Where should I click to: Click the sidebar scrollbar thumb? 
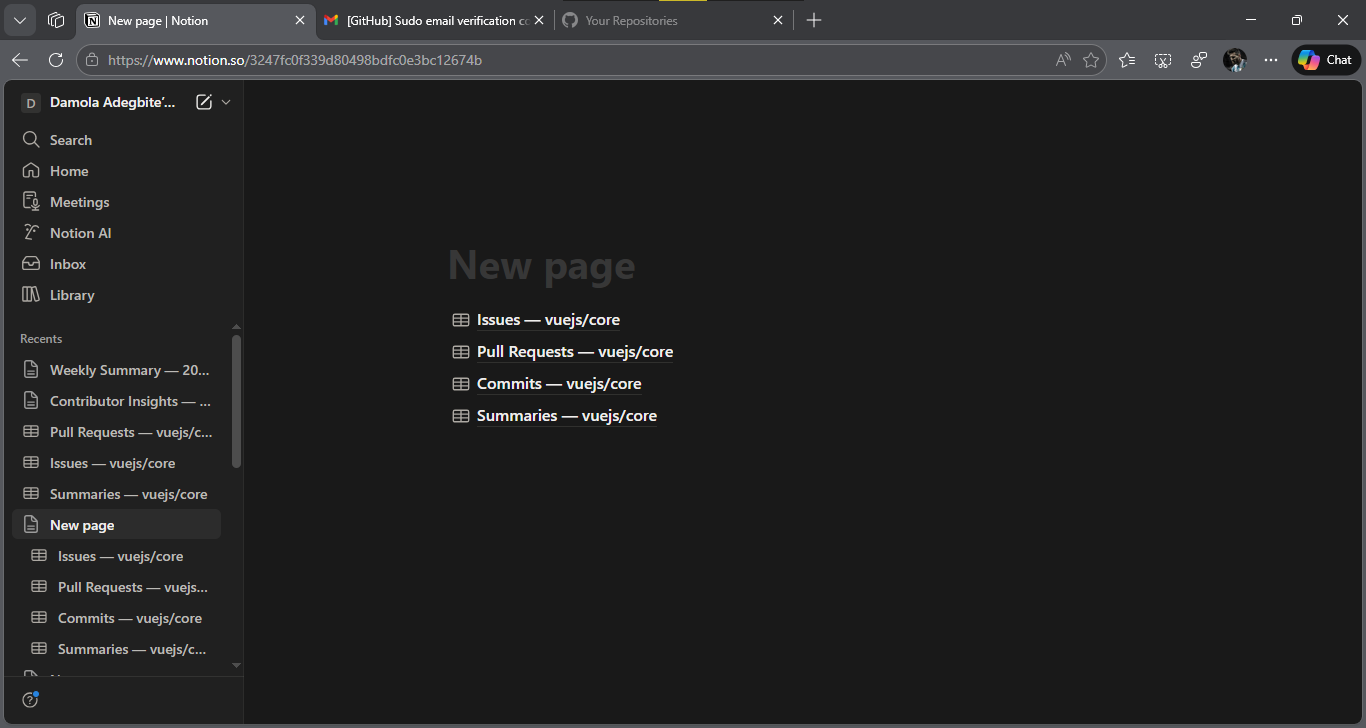coord(237,401)
